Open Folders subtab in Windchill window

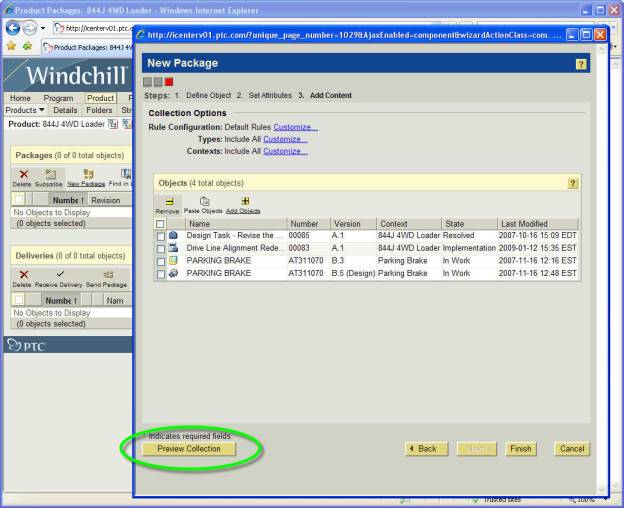pos(99,110)
